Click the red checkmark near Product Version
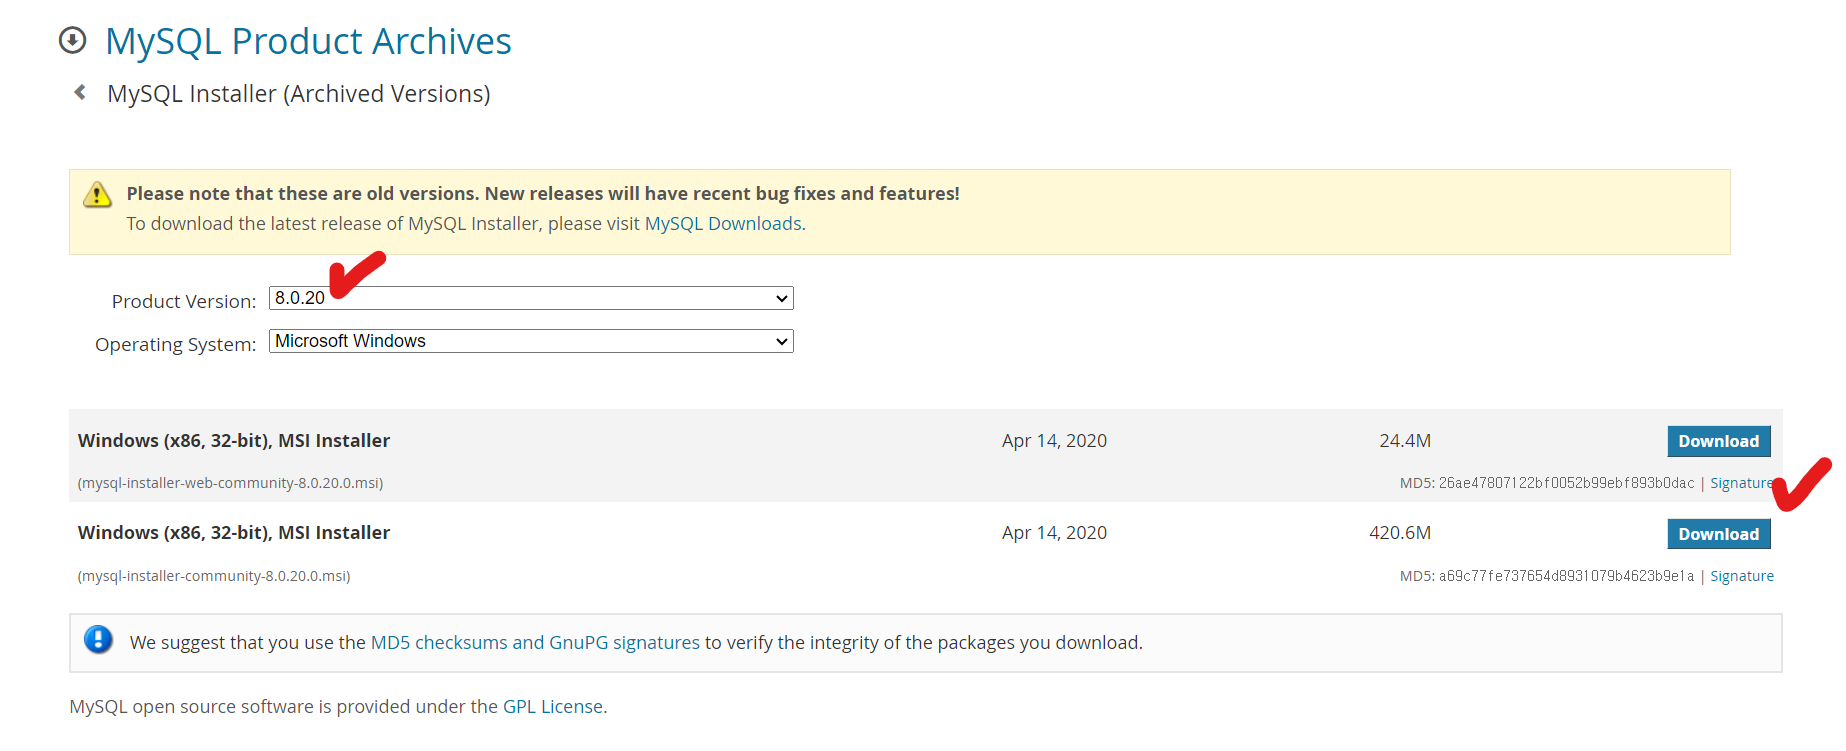The height and width of the screenshot is (751, 1846). [356, 275]
